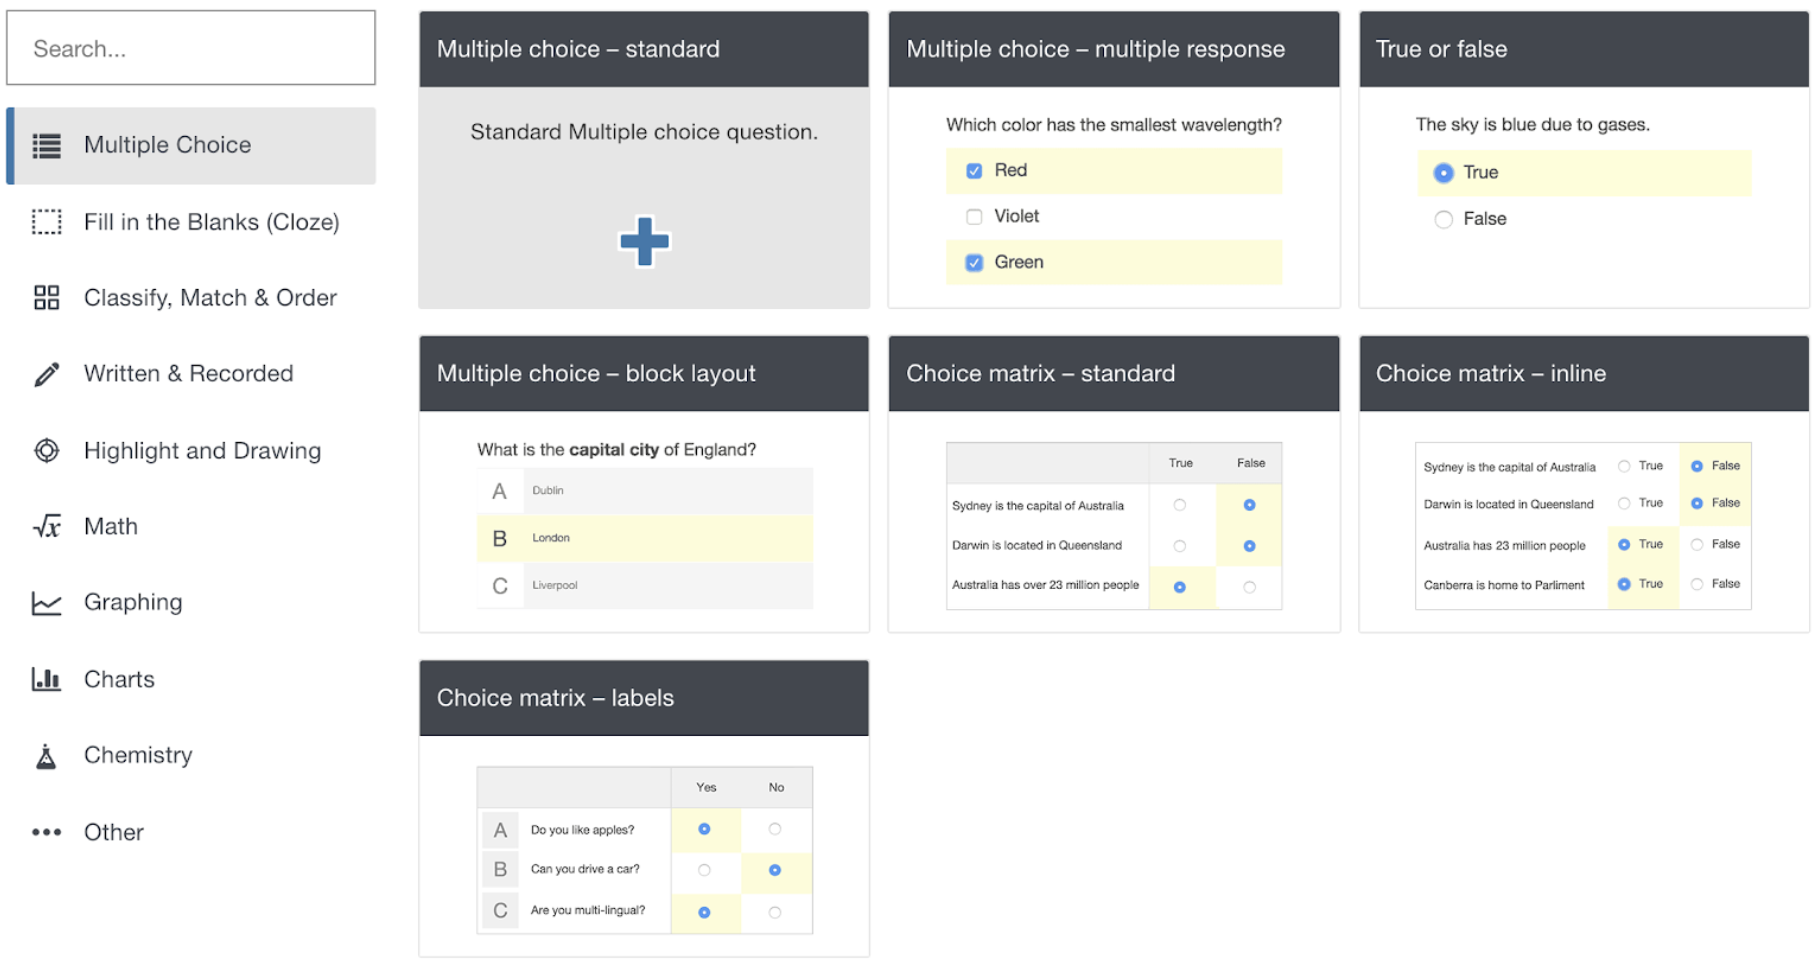This screenshot has height=970, width=1818.
Task: Click the Classify, Match & Order grid icon
Action: pyautogui.click(x=46, y=298)
